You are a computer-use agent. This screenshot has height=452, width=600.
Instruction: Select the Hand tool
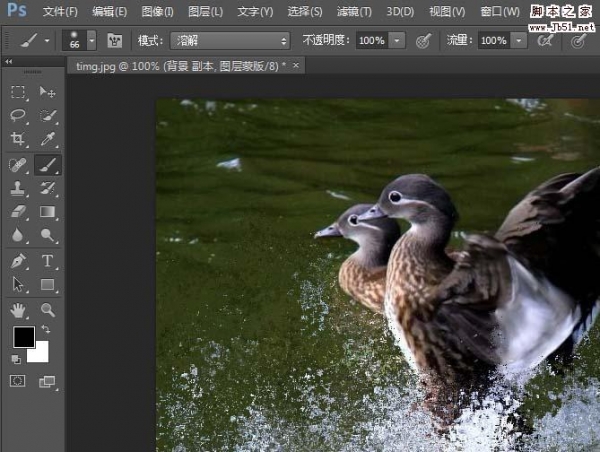[x=18, y=310]
